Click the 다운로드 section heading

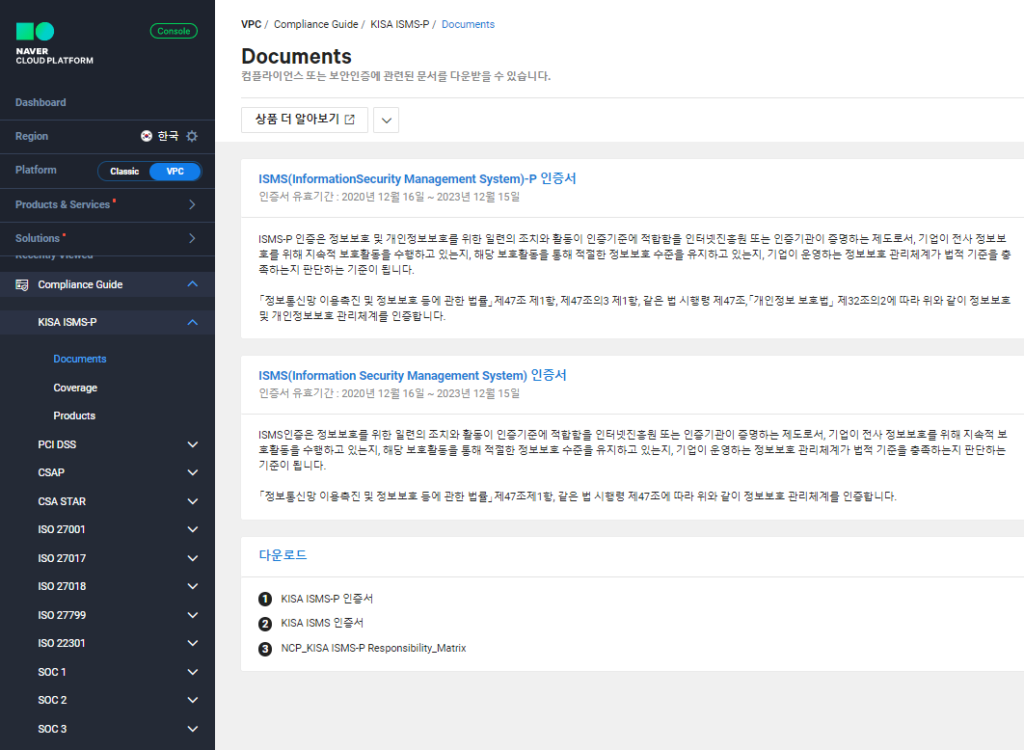(x=283, y=555)
